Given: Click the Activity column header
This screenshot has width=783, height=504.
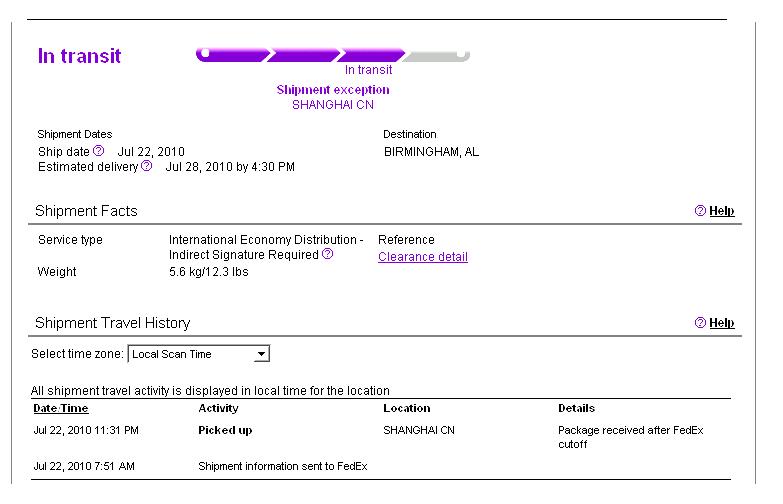Looking at the screenshot, I should [x=218, y=408].
